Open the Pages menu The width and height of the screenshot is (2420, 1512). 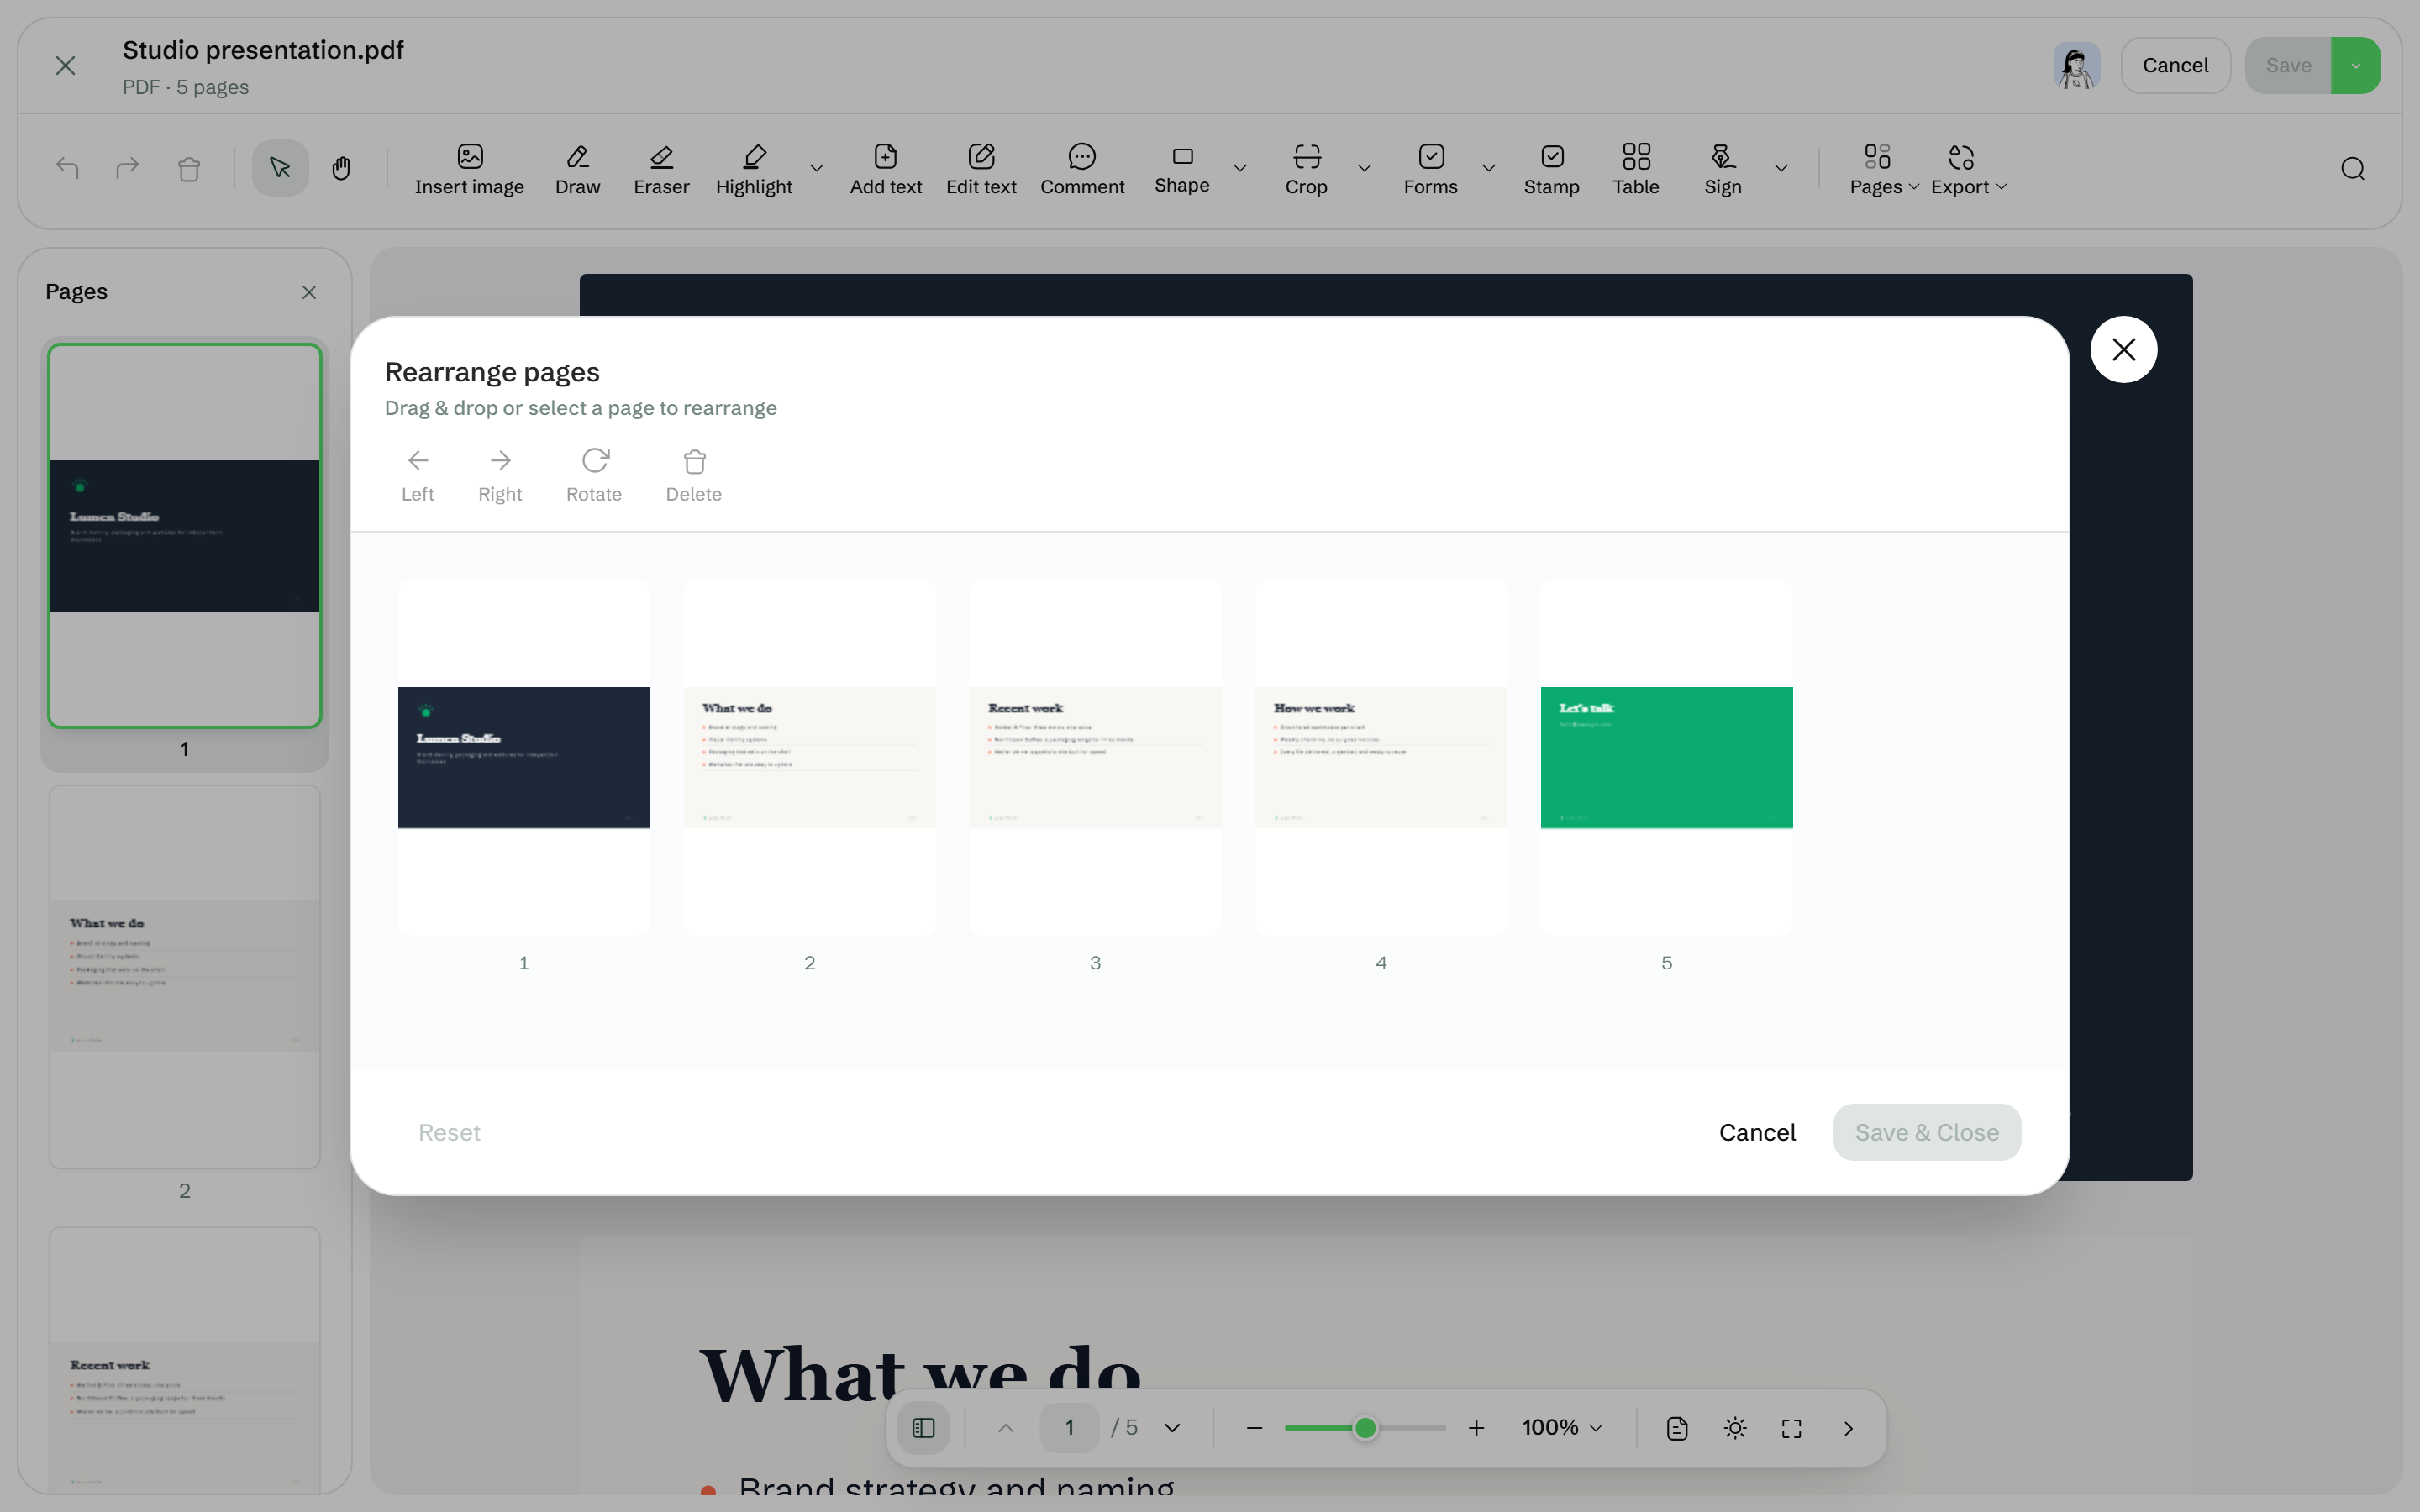pos(1883,169)
